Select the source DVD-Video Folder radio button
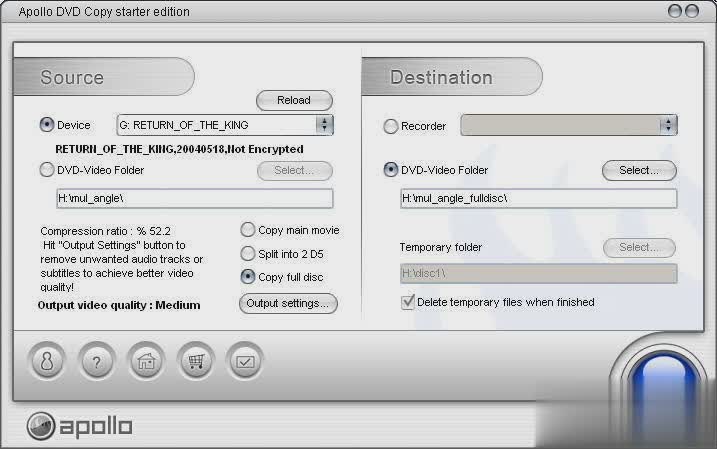This screenshot has height=449, width=717. point(47,170)
